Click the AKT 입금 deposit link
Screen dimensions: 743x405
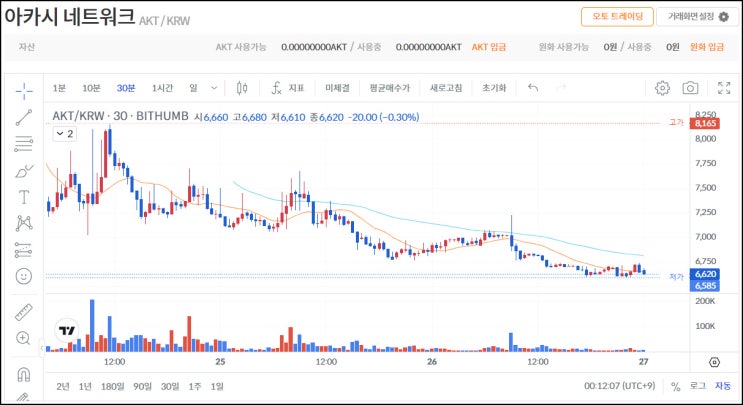pyautogui.click(x=489, y=47)
